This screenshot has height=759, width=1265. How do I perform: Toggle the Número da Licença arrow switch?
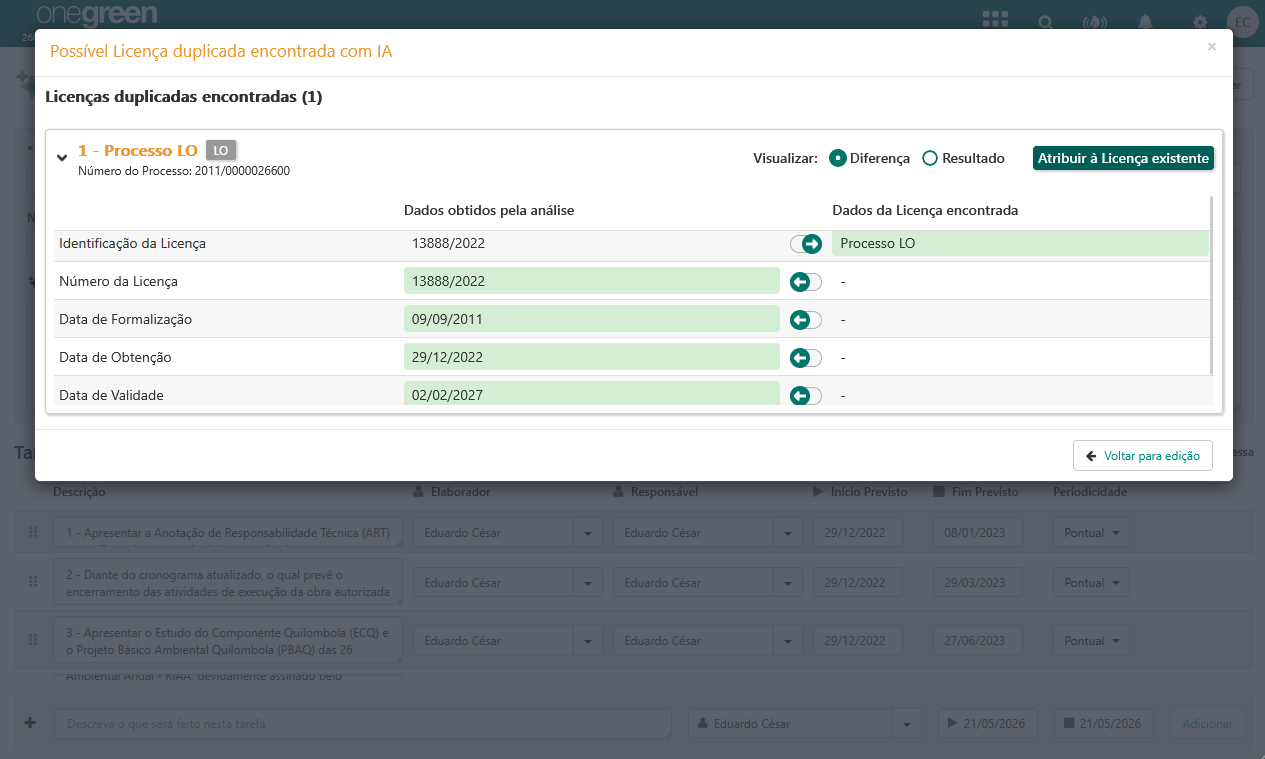806,282
